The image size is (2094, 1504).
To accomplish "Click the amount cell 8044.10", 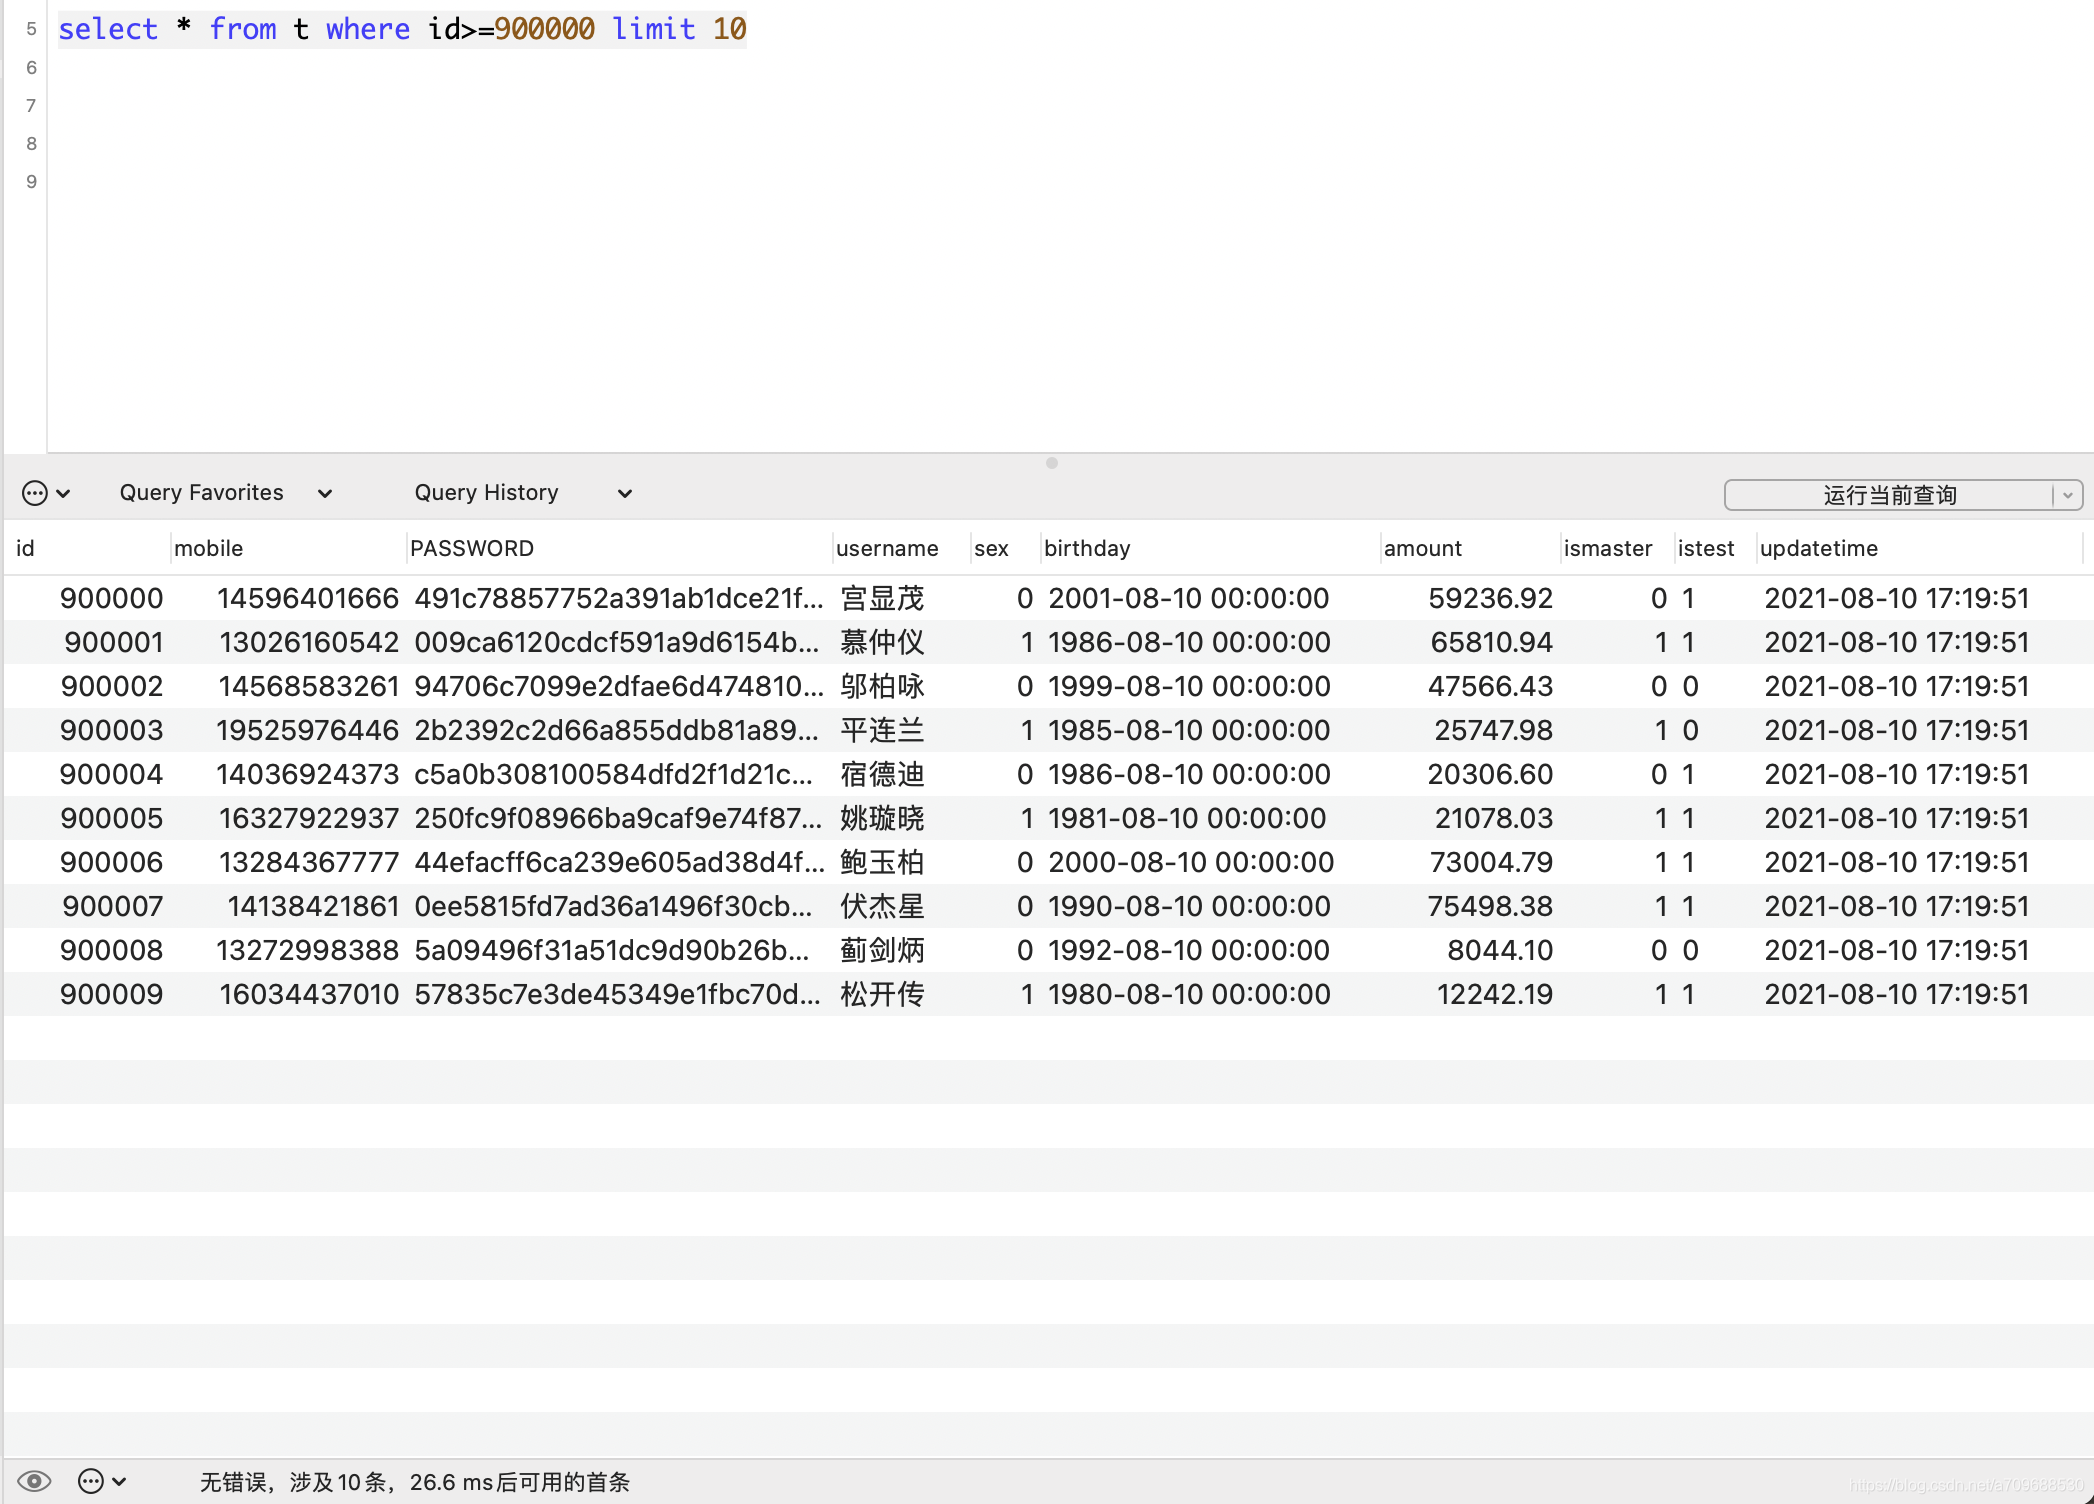I will [1499, 950].
